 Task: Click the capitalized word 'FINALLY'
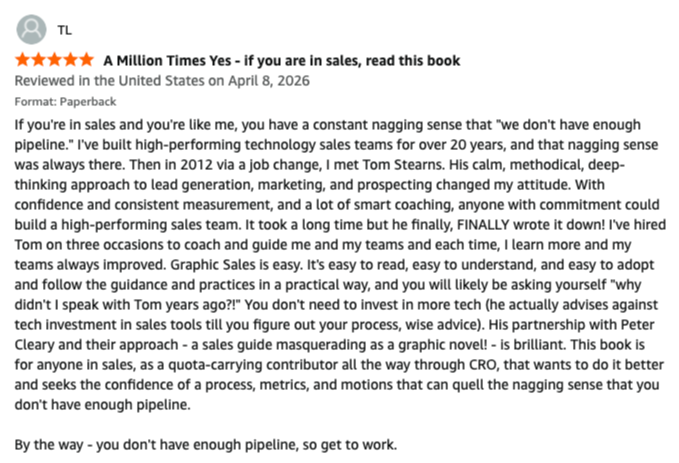tap(483, 225)
